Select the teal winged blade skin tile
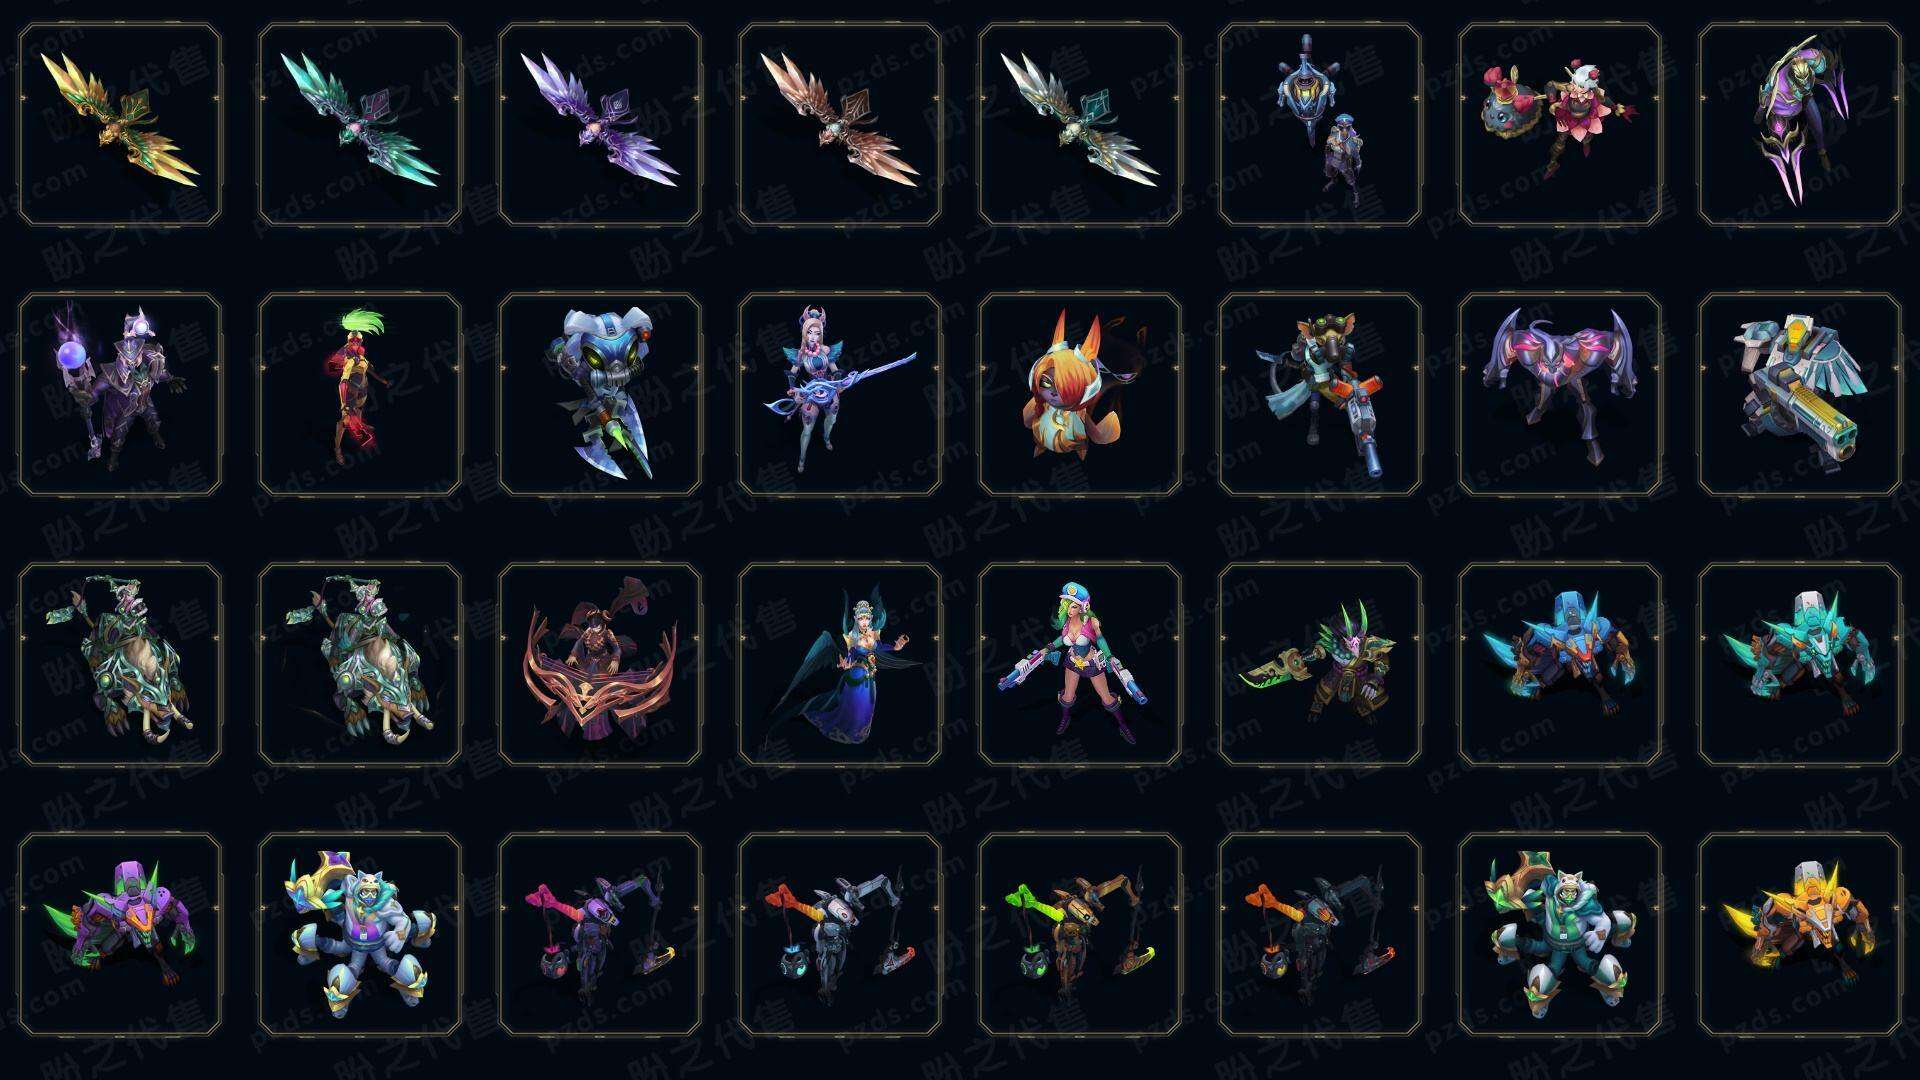 point(360,125)
